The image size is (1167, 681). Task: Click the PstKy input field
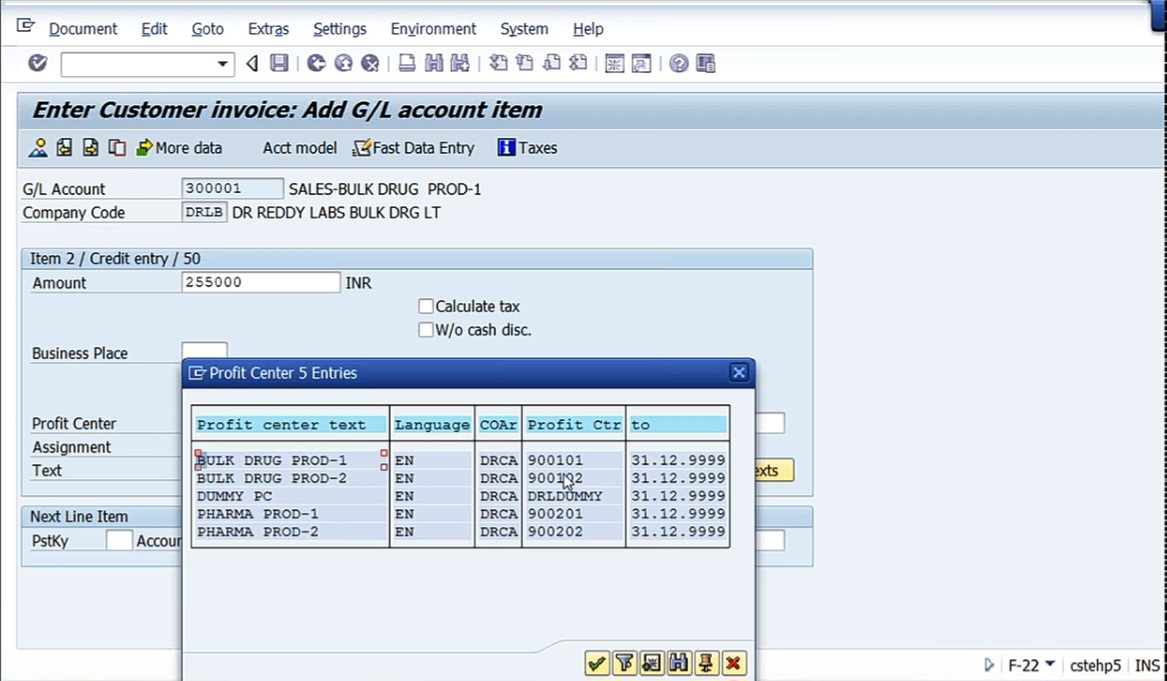point(119,540)
